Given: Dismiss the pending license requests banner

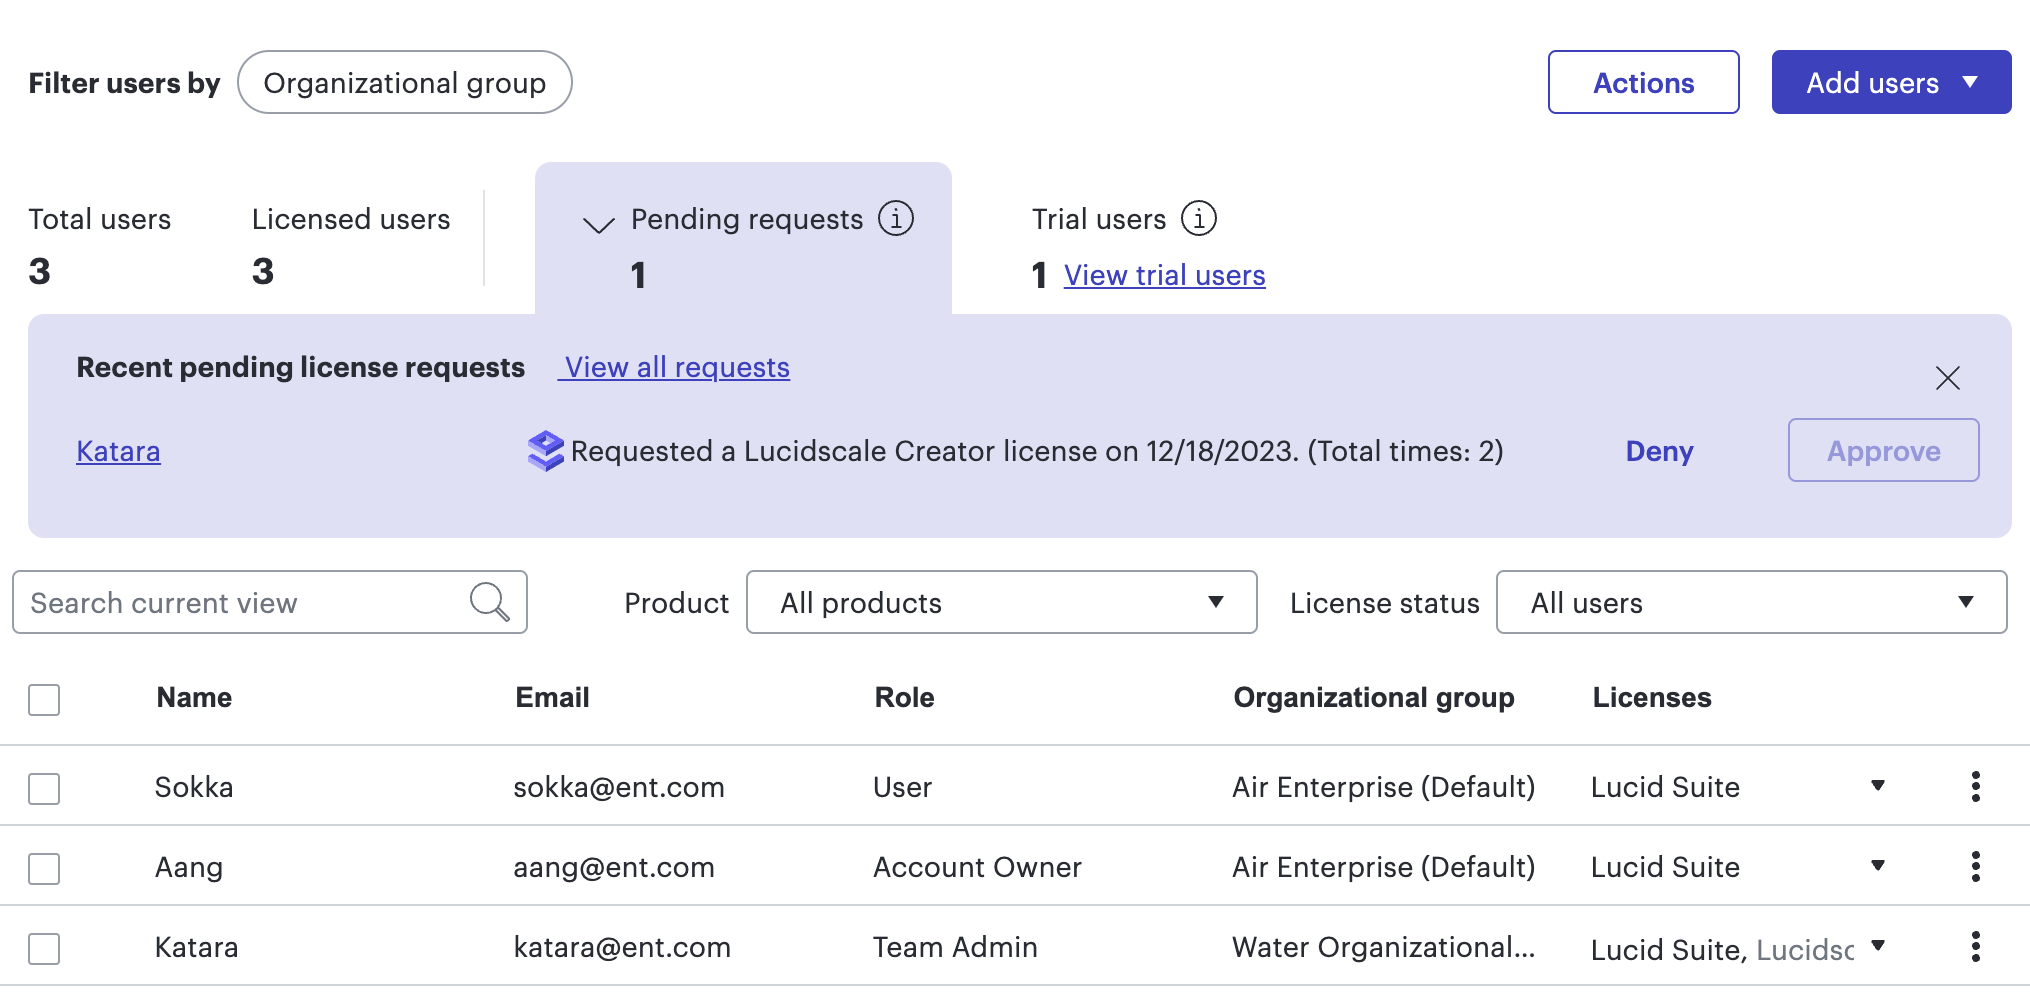Looking at the screenshot, I should coord(1947,379).
